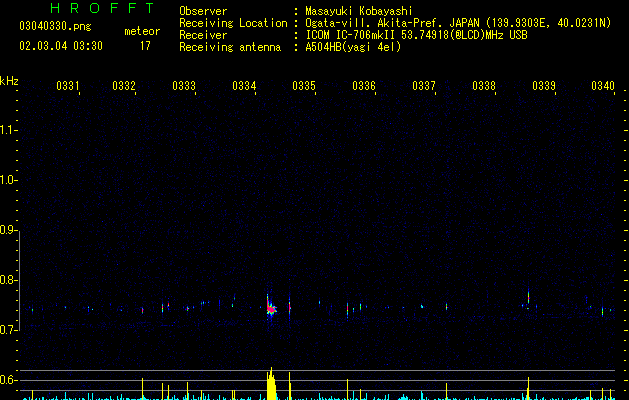Image resolution: width=629 pixels, height=400 pixels.
Task: Click the large pink meteor echo after 0334
Action: click(x=271, y=309)
